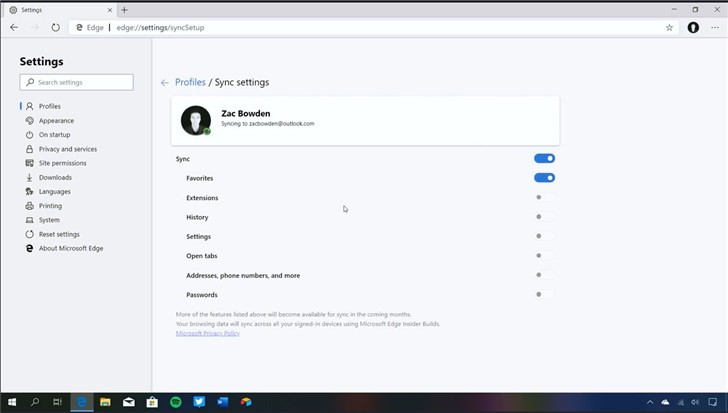Follow the Profiles breadcrumb link
Image resolution: width=728 pixels, height=413 pixels.
tap(190, 82)
